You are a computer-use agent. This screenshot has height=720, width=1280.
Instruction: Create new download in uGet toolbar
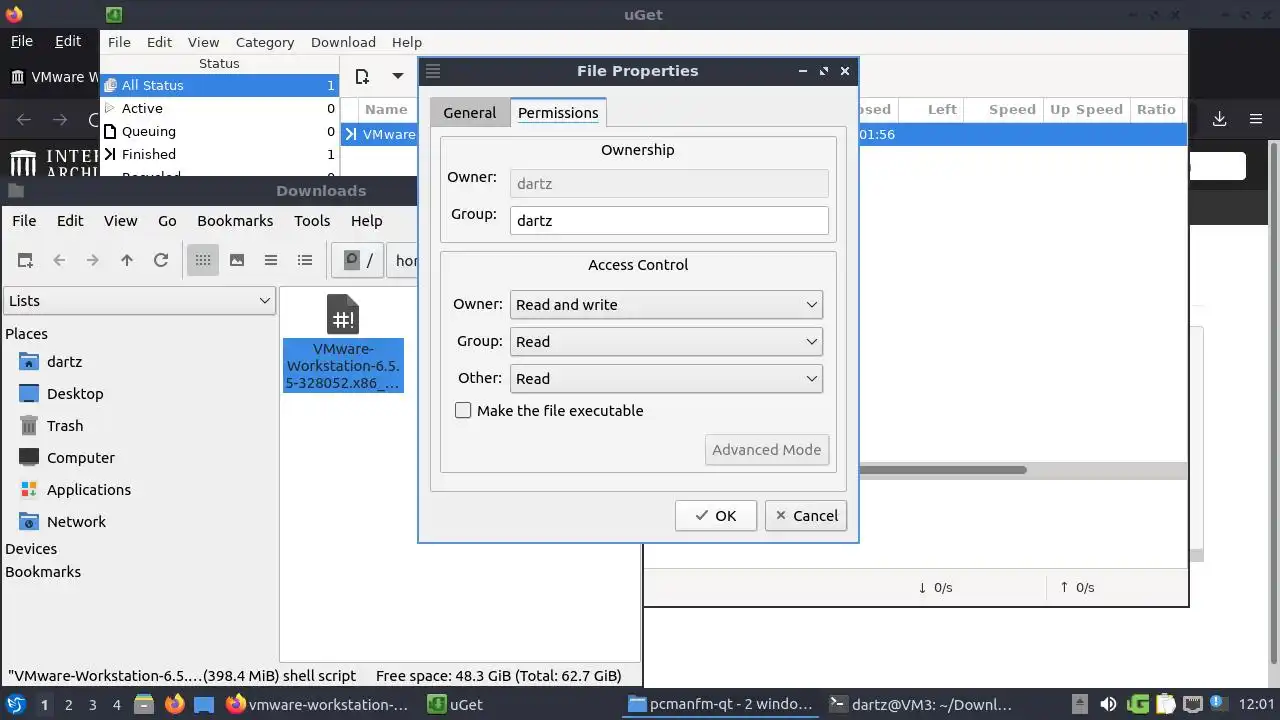coord(362,76)
